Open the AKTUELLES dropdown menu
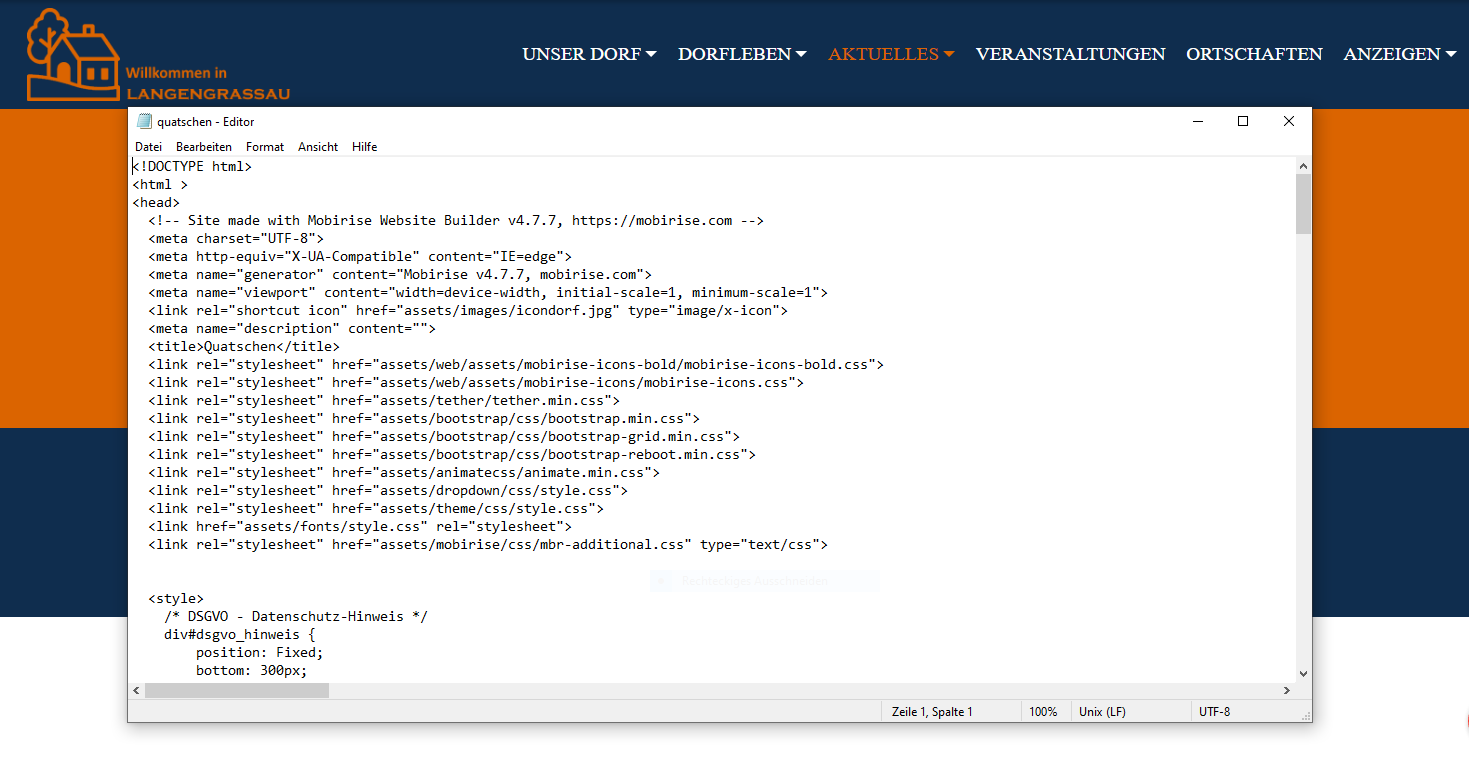Viewport: 1469px width, 757px height. point(891,54)
